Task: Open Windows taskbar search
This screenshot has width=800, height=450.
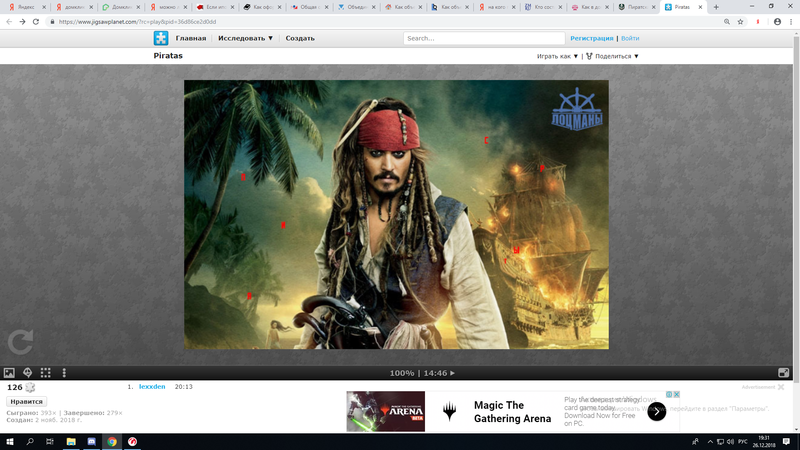Action: [30, 442]
